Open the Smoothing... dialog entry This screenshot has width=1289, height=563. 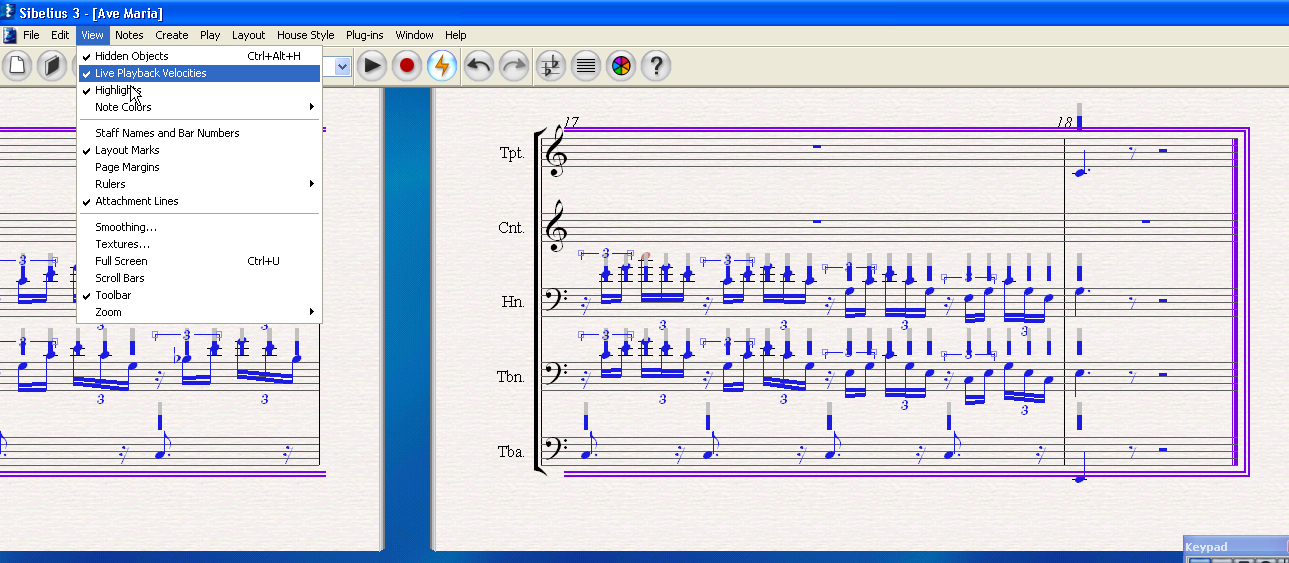(x=199, y=227)
